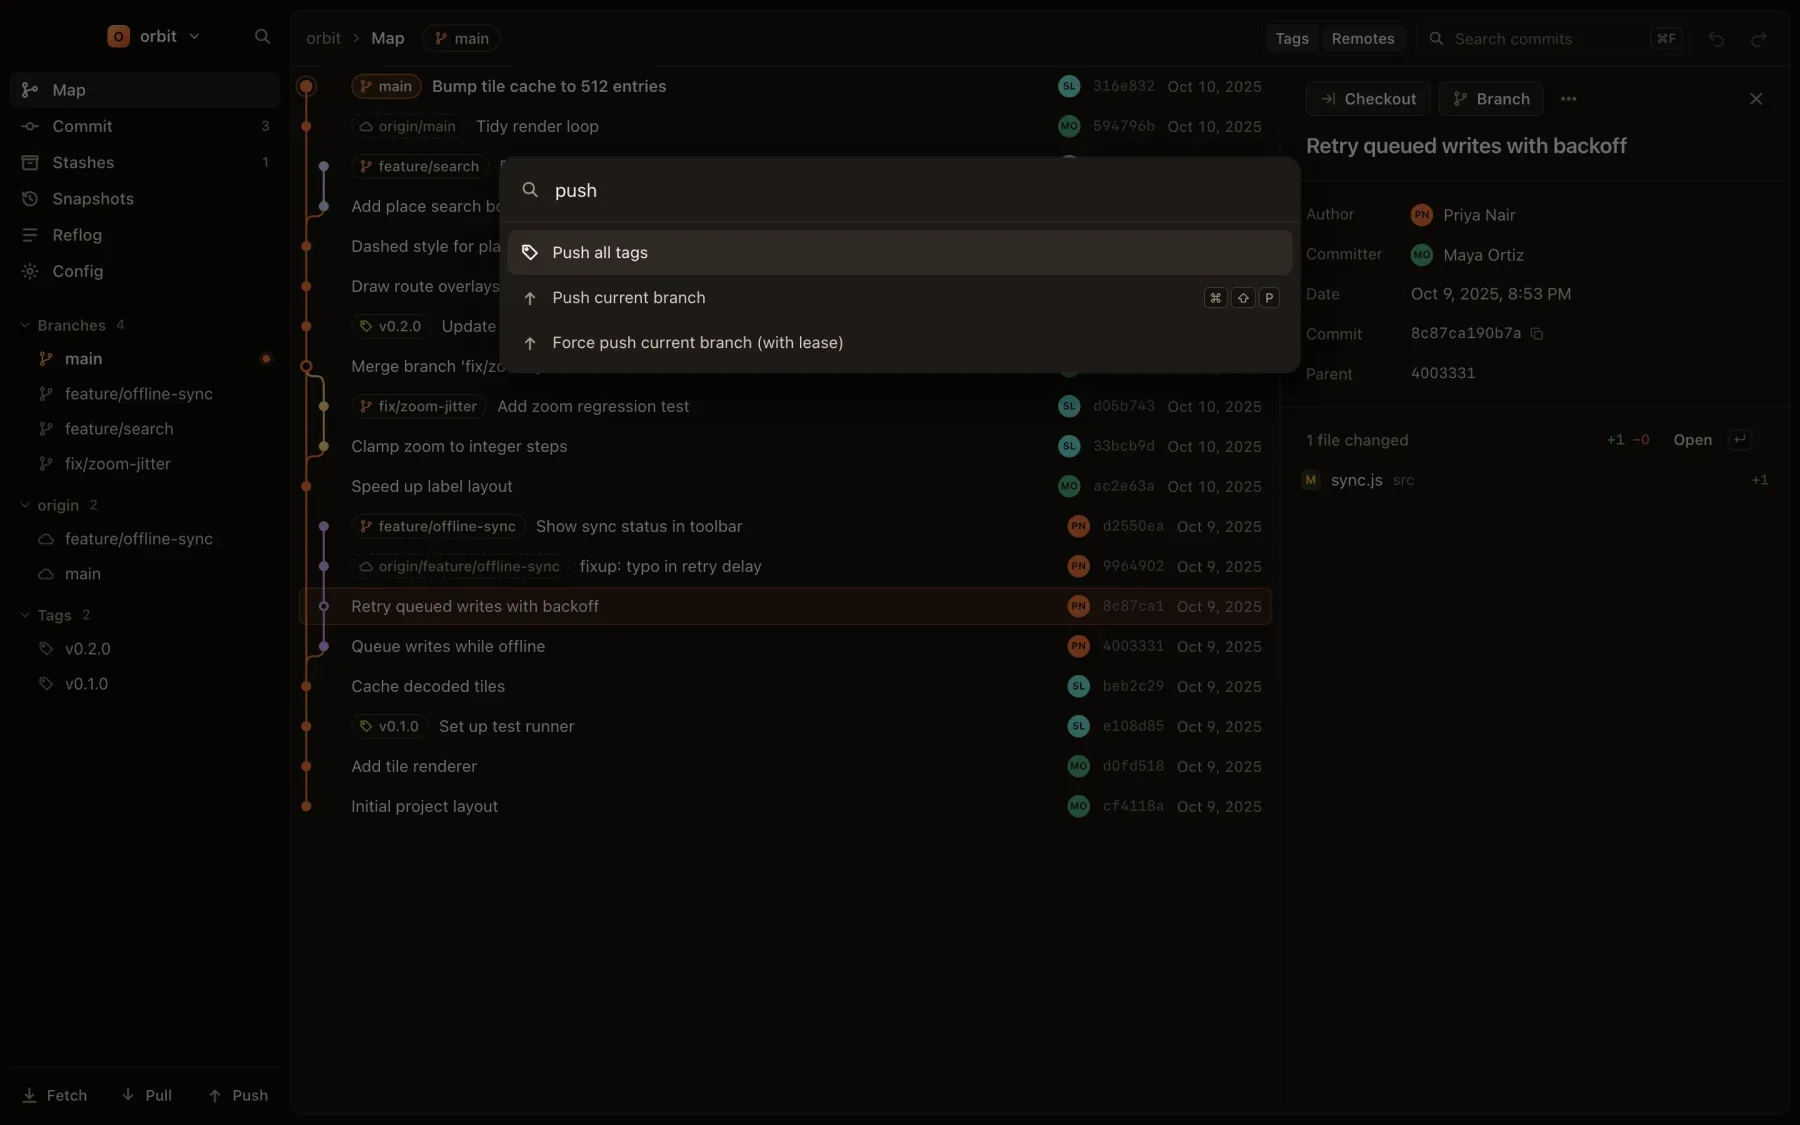The width and height of the screenshot is (1800, 1125).
Task: Open the Commit view in sidebar
Action: [x=145, y=126]
